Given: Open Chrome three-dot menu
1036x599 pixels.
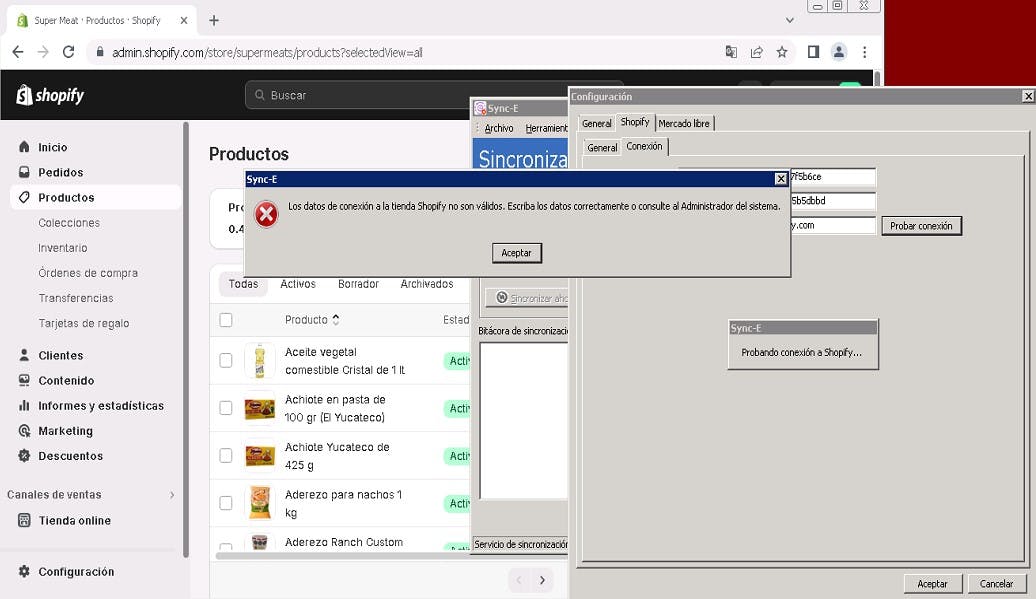Looking at the screenshot, I should point(864,52).
